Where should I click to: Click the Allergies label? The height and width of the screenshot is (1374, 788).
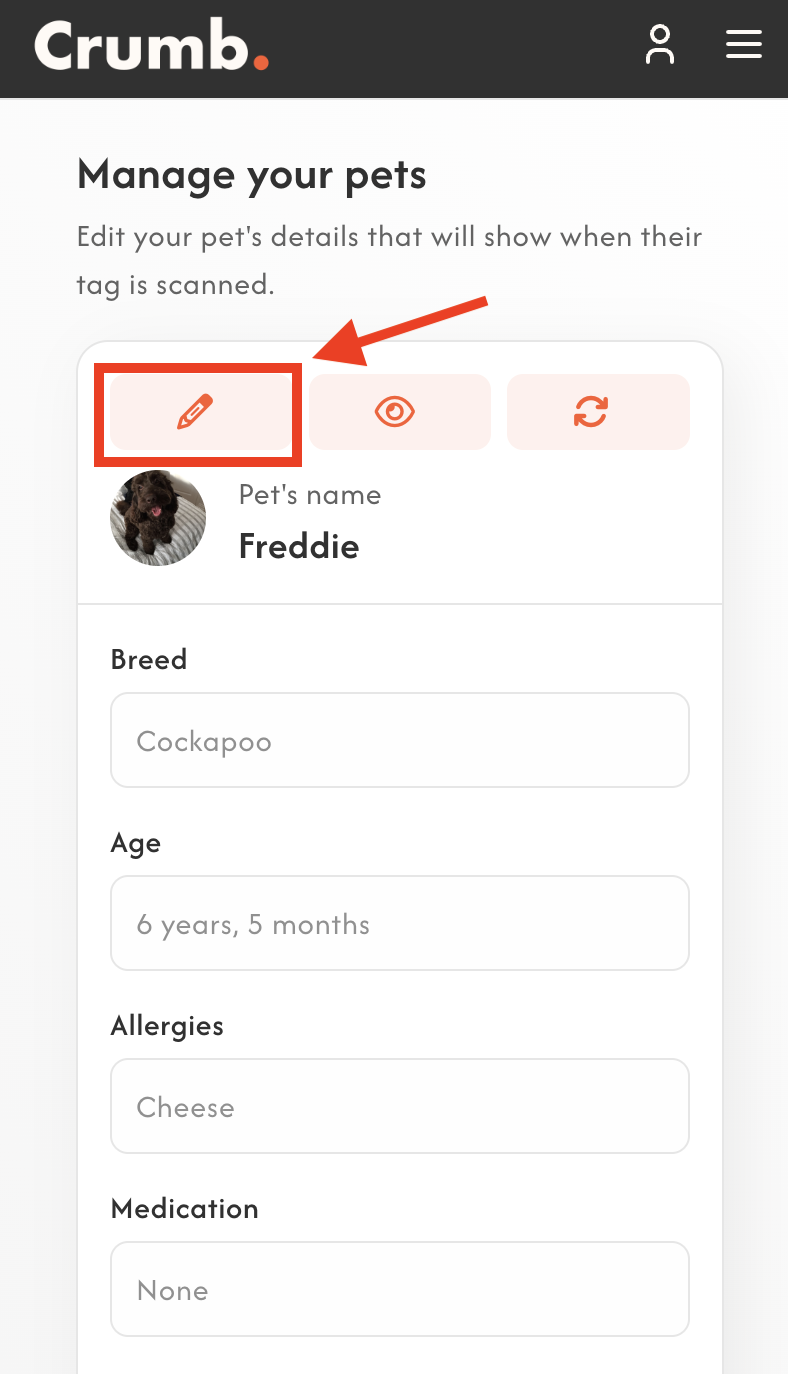[x=167, y=1026]
